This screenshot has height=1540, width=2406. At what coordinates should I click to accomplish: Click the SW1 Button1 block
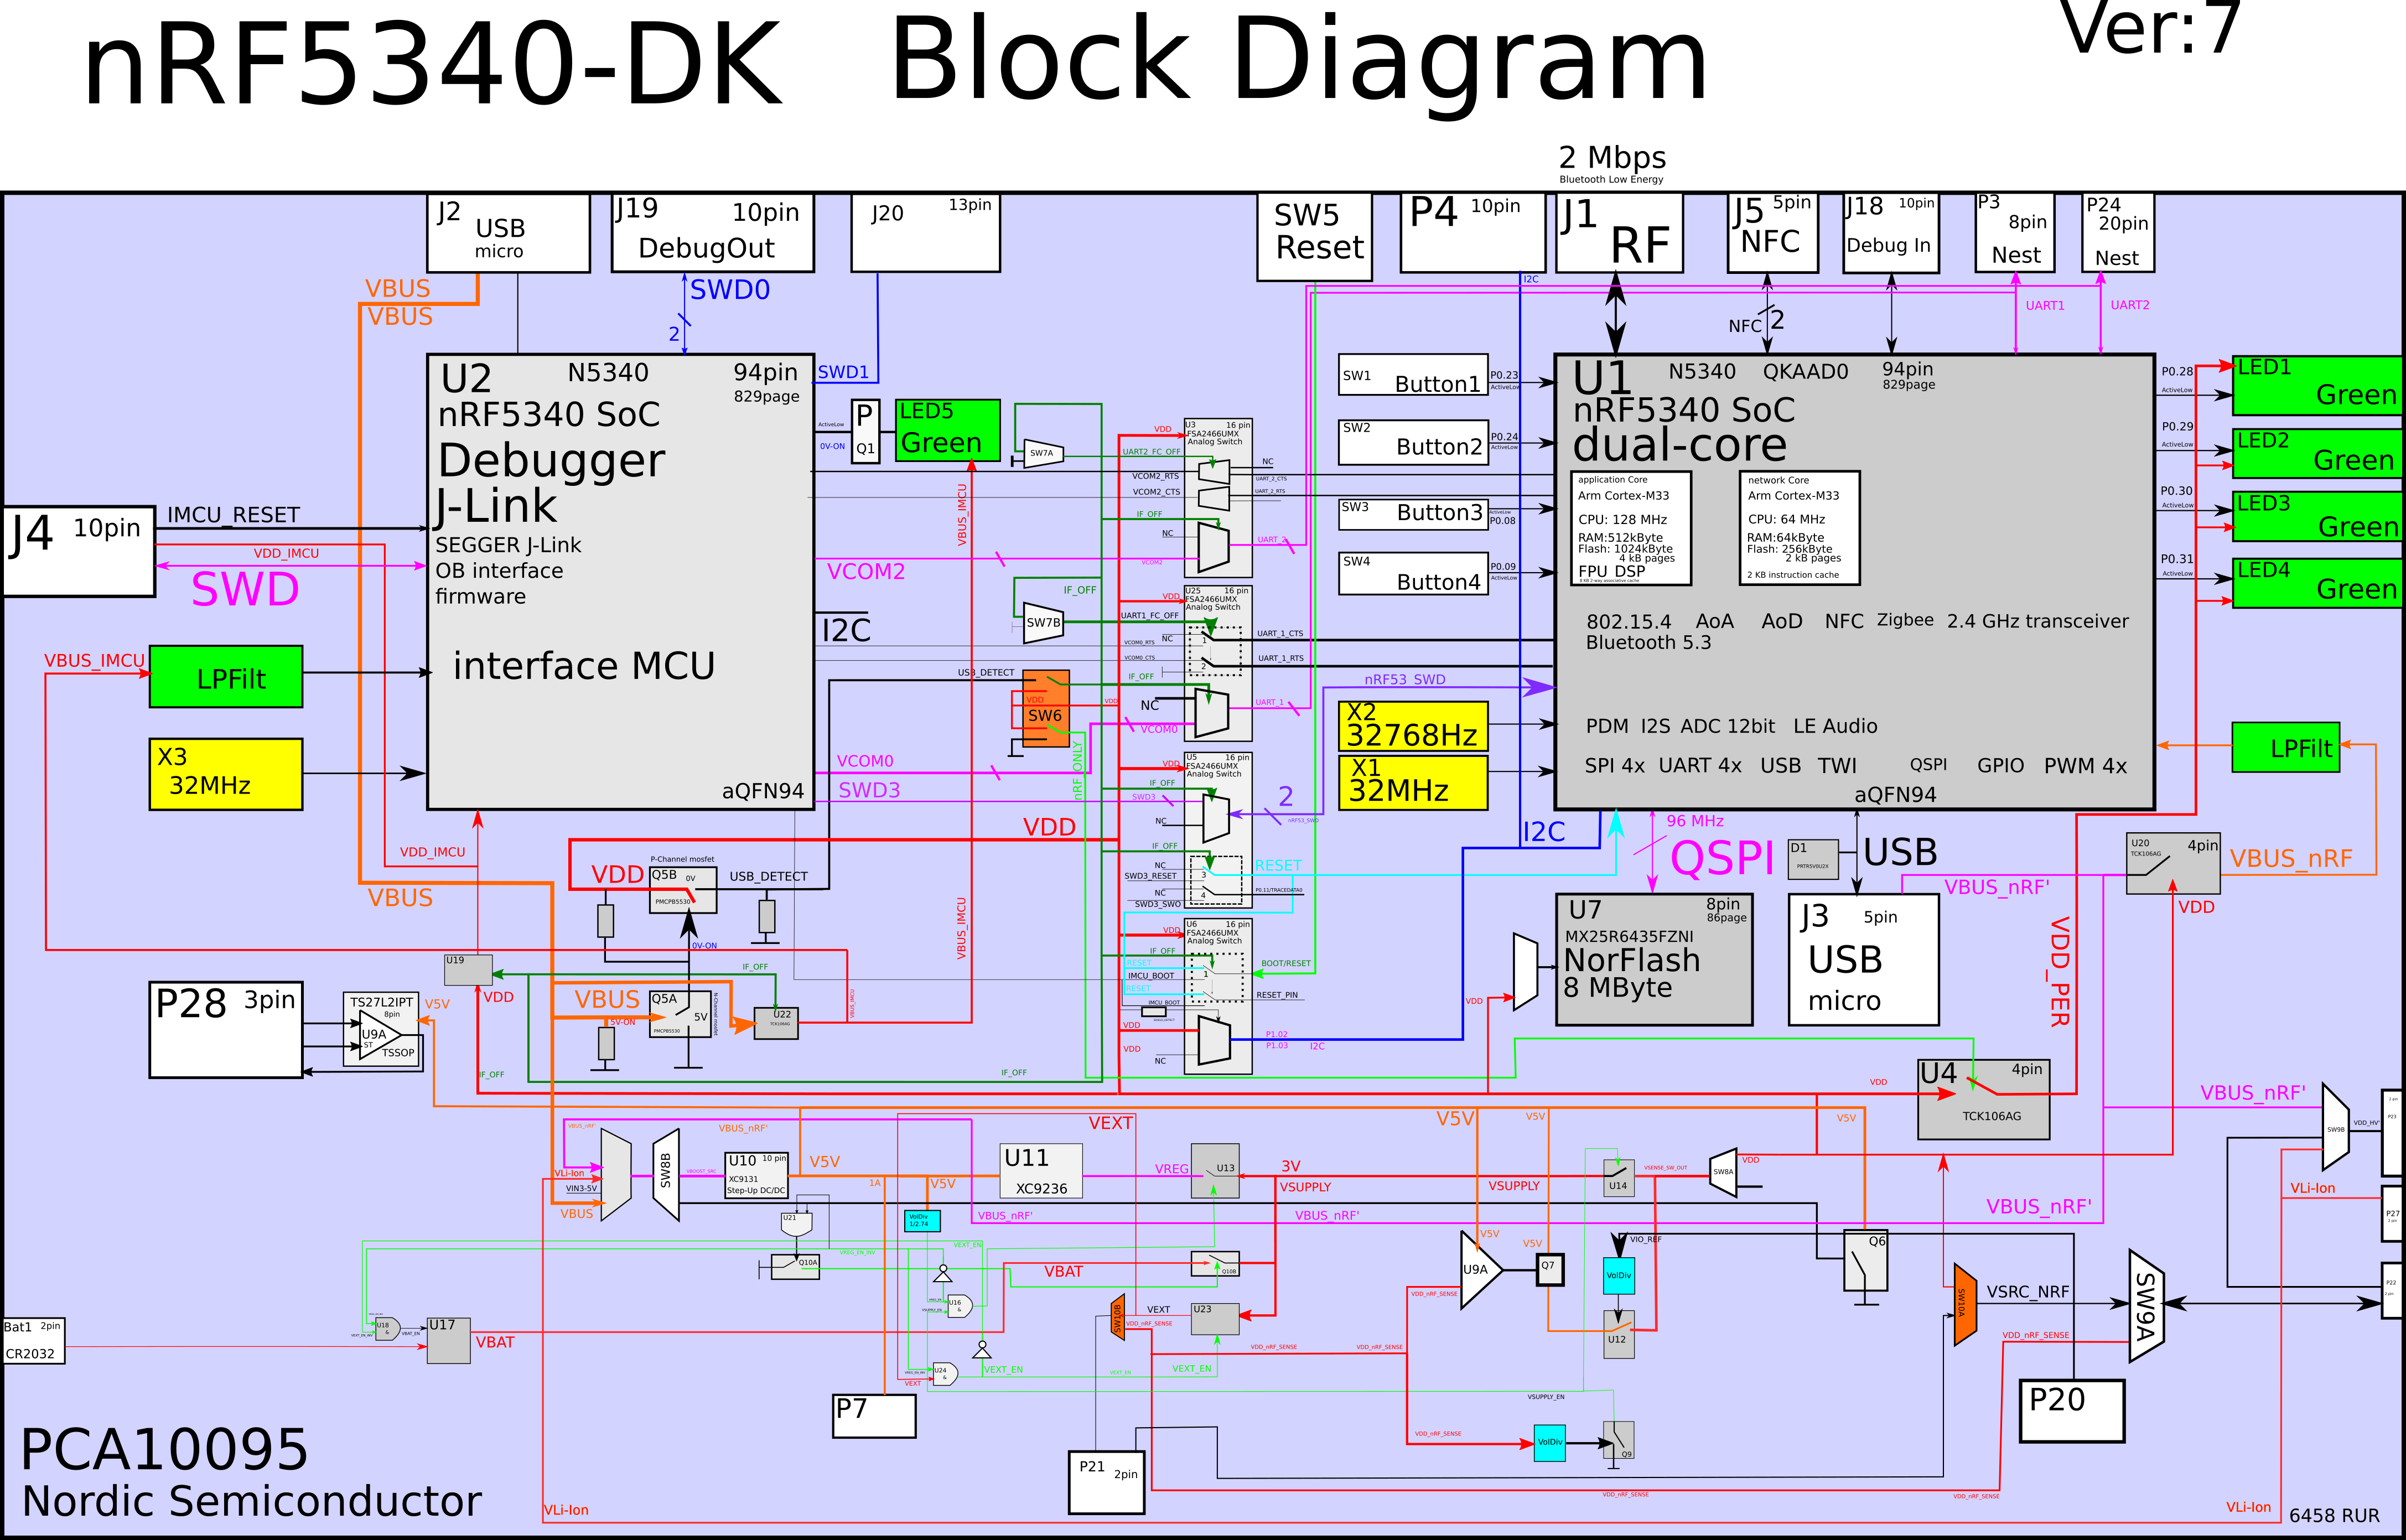1413,375
